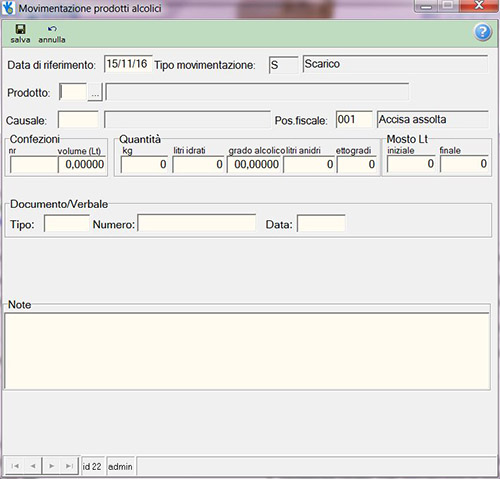This screenshot has width=500, height=479.
Task: Open product lookup with ellipsis button
Action: tap(95, 92)
